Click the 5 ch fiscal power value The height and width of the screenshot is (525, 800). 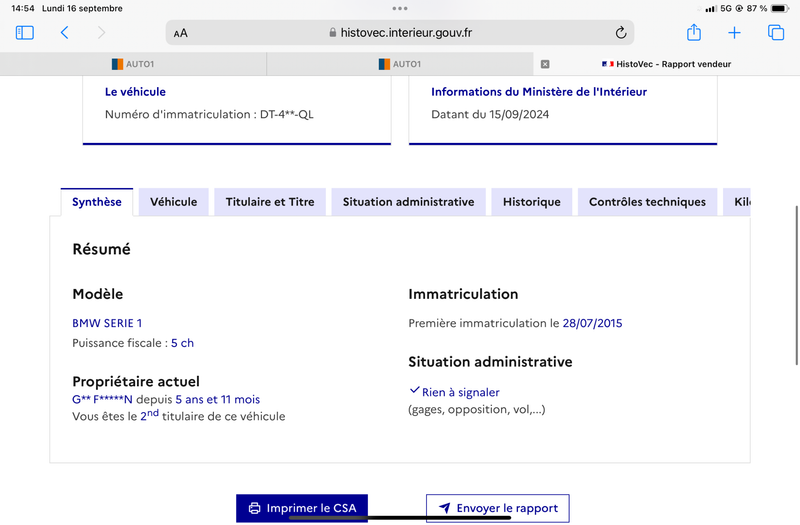click(183, 343)
